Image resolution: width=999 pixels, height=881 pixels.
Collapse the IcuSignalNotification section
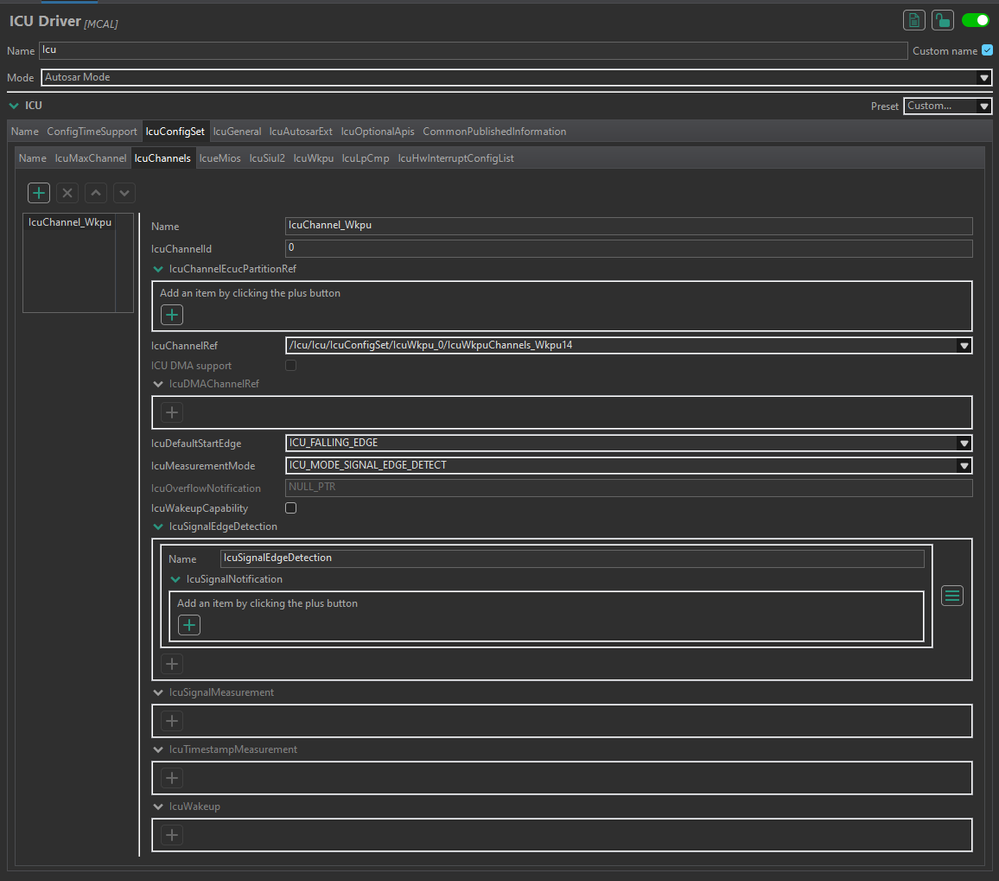[x=175, y=580]
